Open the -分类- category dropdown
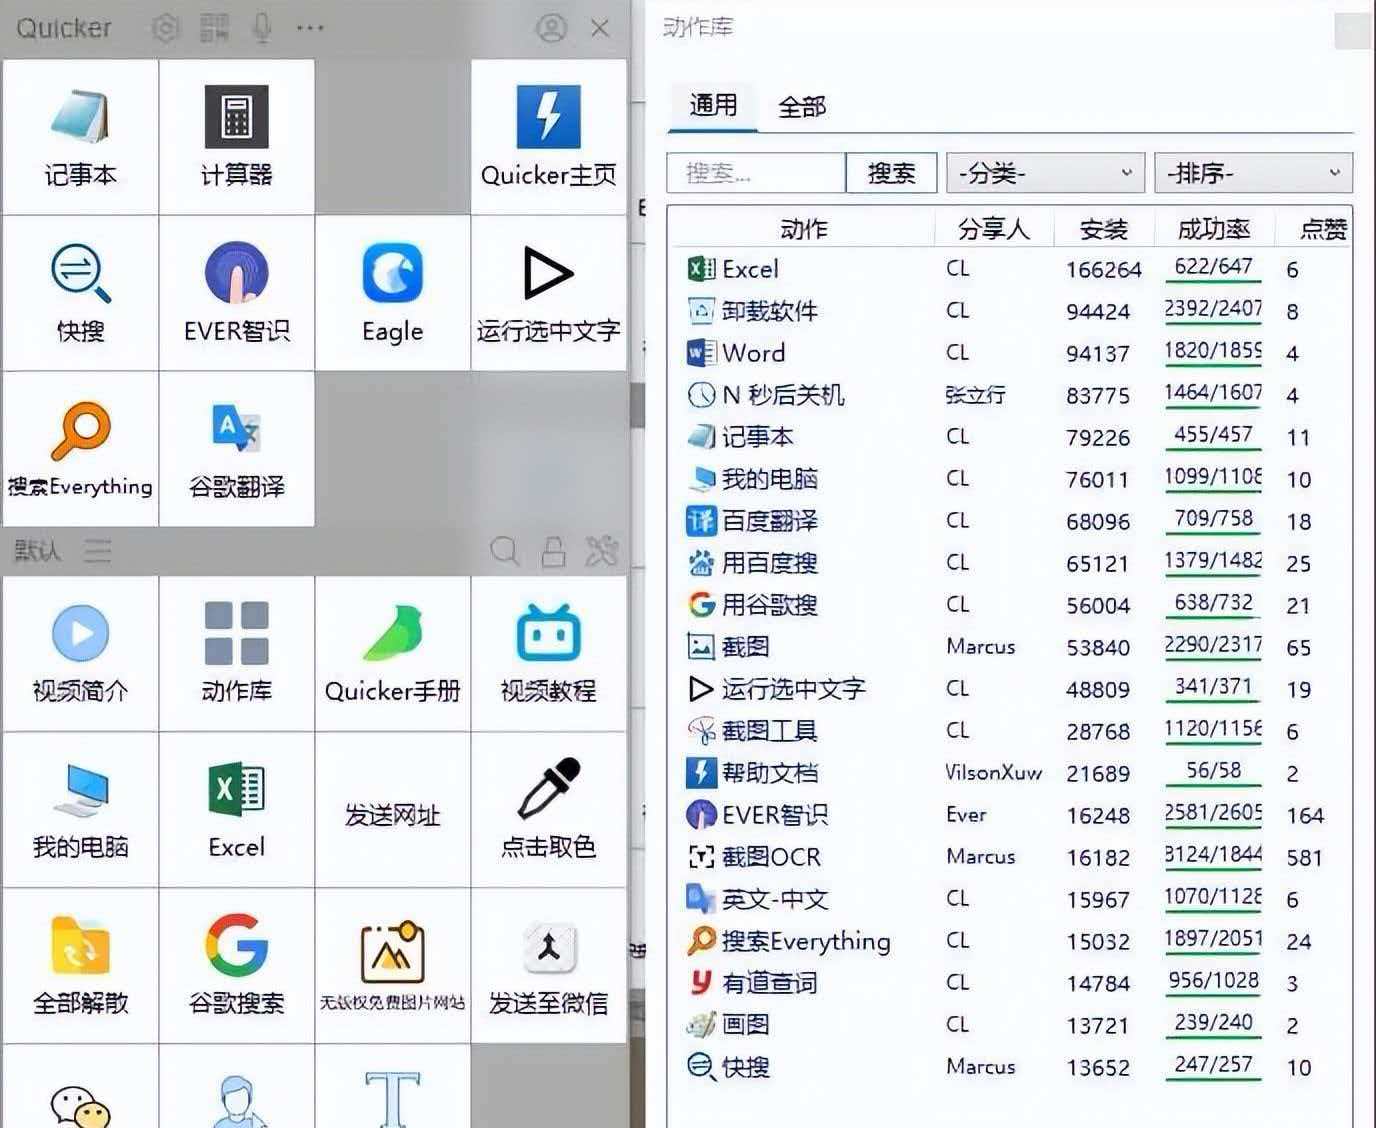Screen dimensions: 1376x1128 1044,172
